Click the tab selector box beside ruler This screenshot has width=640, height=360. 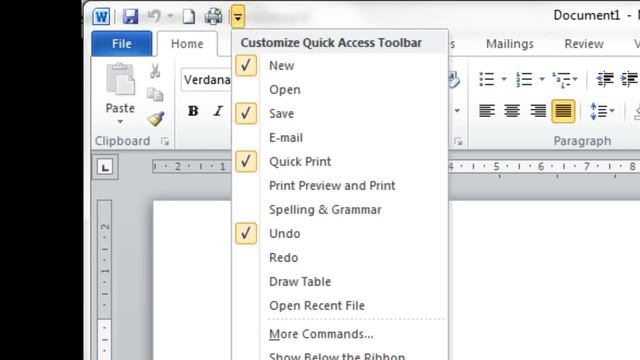[105, 167]
